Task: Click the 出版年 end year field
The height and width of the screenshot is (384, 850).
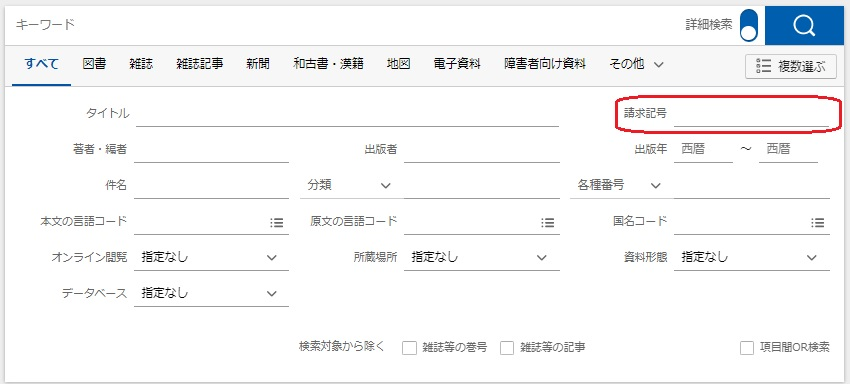Action: 788,150
